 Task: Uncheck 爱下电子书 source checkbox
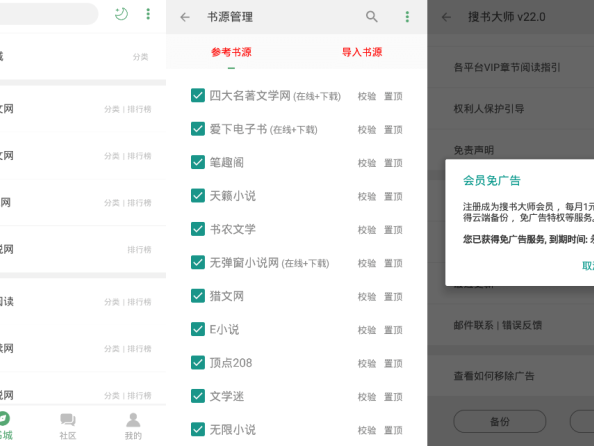[x=198, y=129]
